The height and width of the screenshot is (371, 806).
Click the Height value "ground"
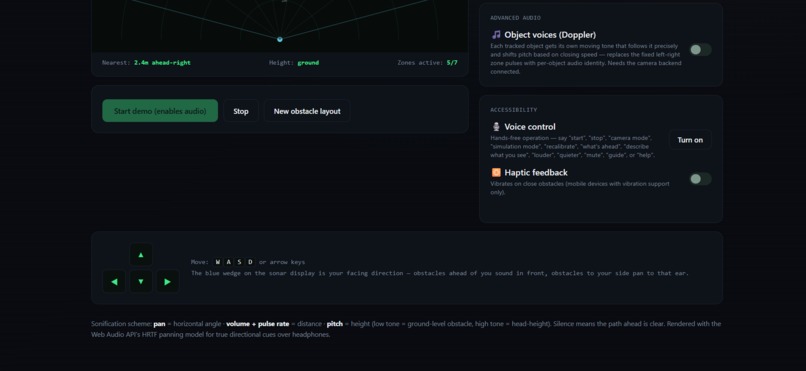click(x=308, y=63)
